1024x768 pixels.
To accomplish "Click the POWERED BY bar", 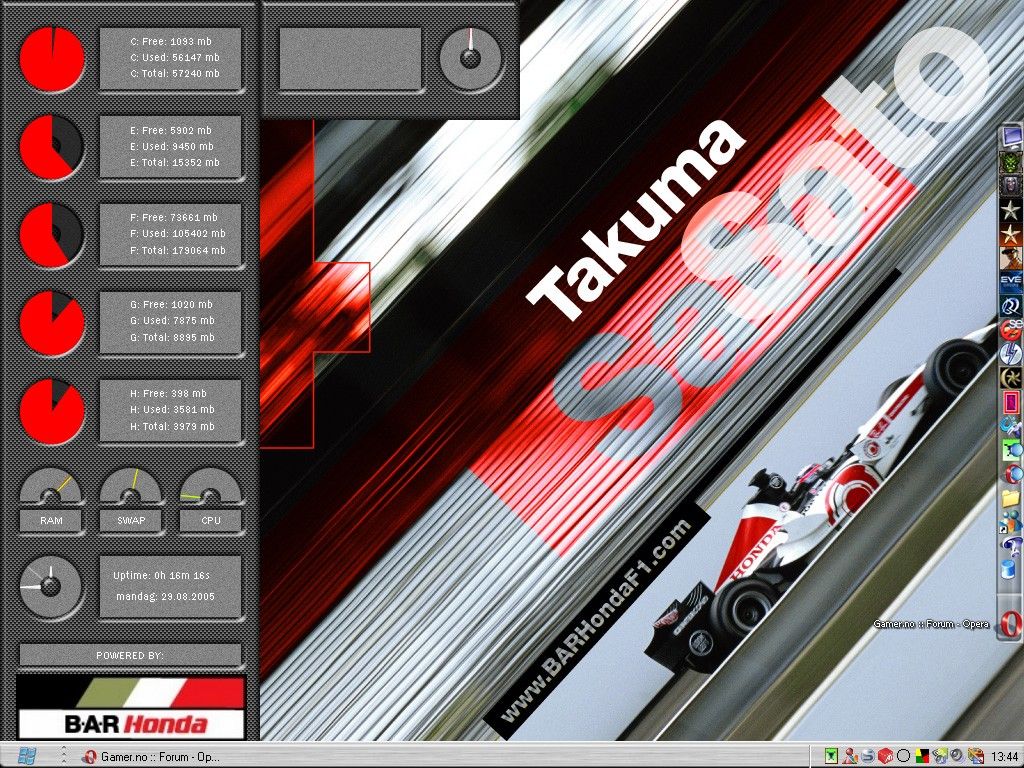I will pos(130,655).
